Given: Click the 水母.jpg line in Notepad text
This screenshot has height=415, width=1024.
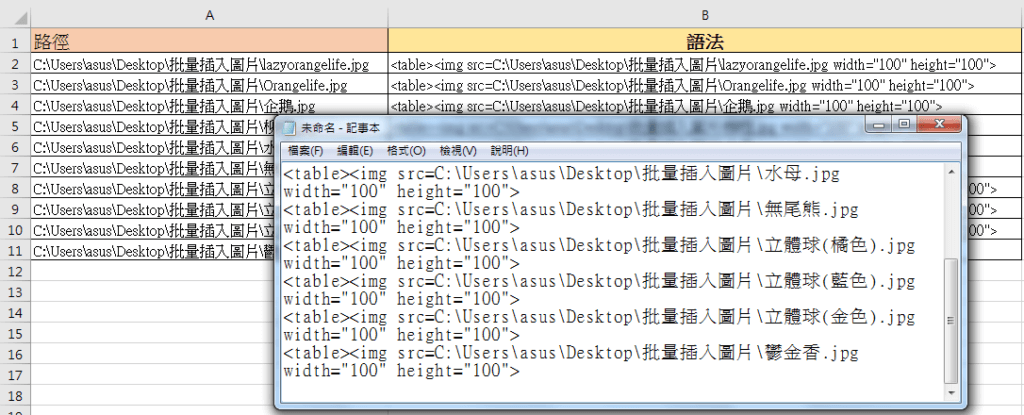Looking at the screenshot, I should 560,174.
